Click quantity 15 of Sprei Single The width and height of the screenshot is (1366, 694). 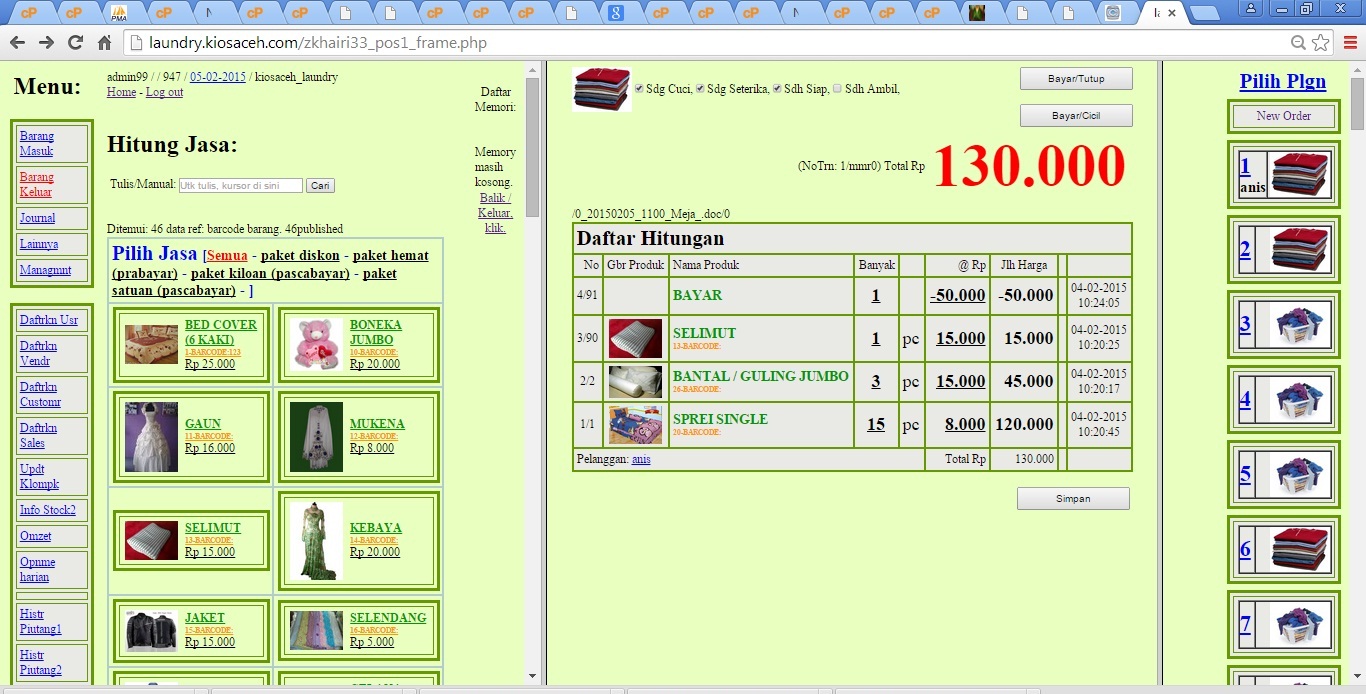click(875, 424)
